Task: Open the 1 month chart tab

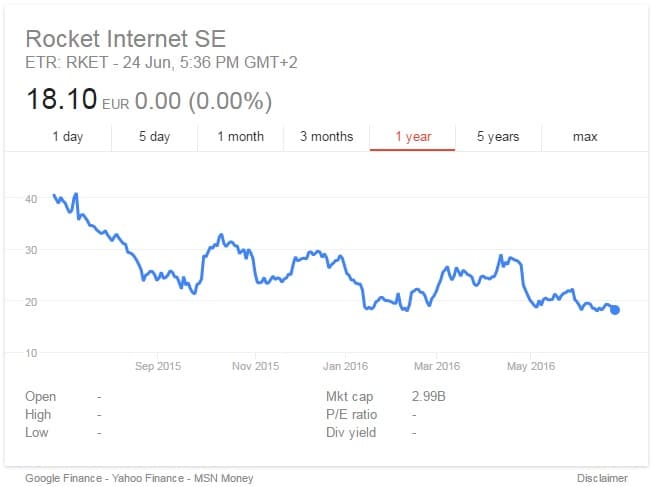Action: pyautogui.click(x=241, y=137)
